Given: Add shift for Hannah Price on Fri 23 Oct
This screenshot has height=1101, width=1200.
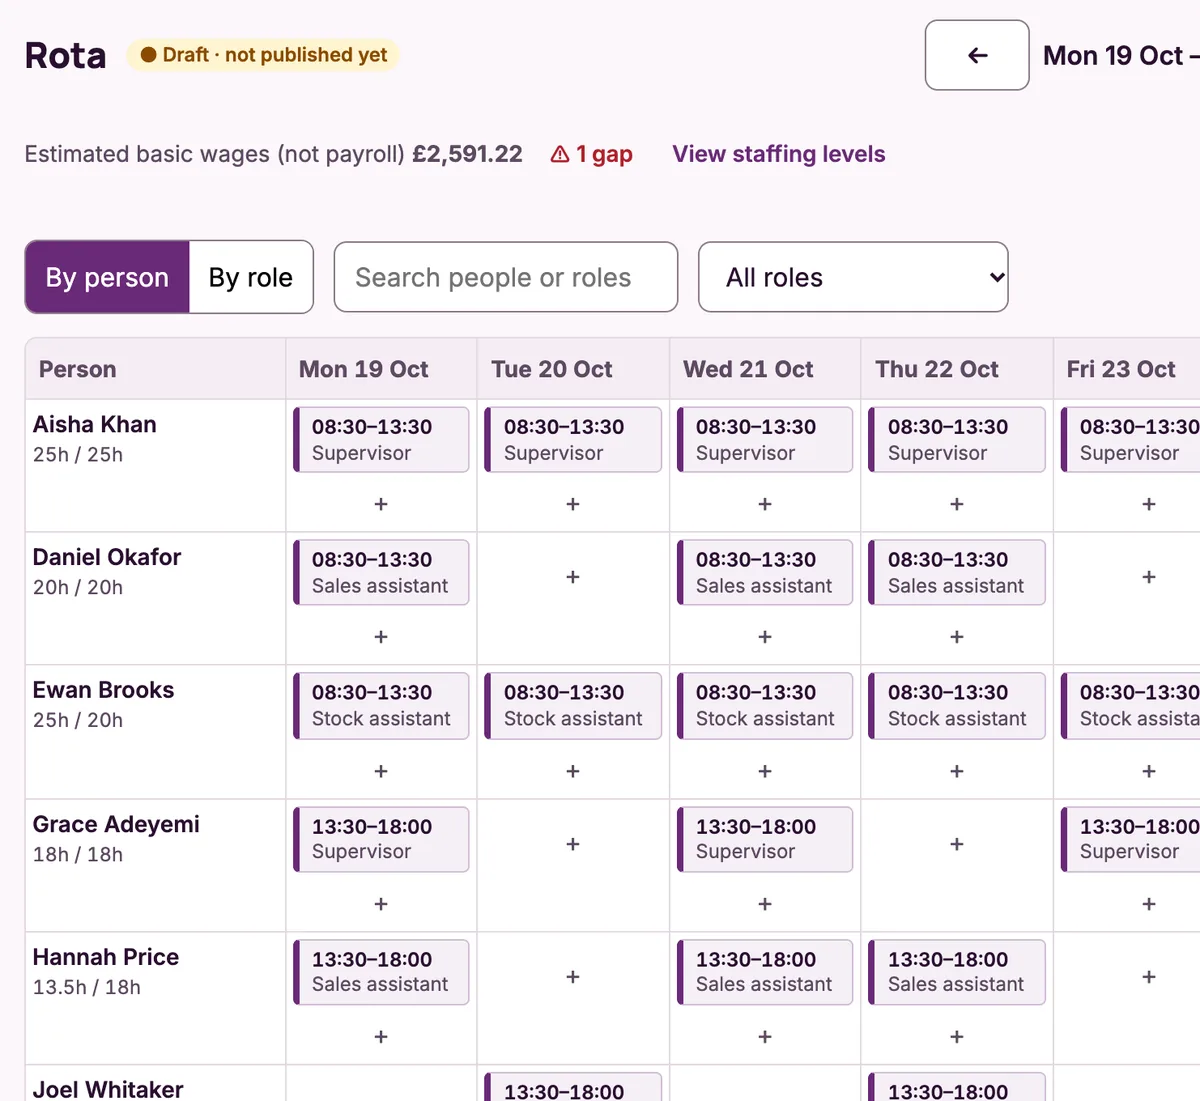Looking at the screenshot, I should 1149,977.
